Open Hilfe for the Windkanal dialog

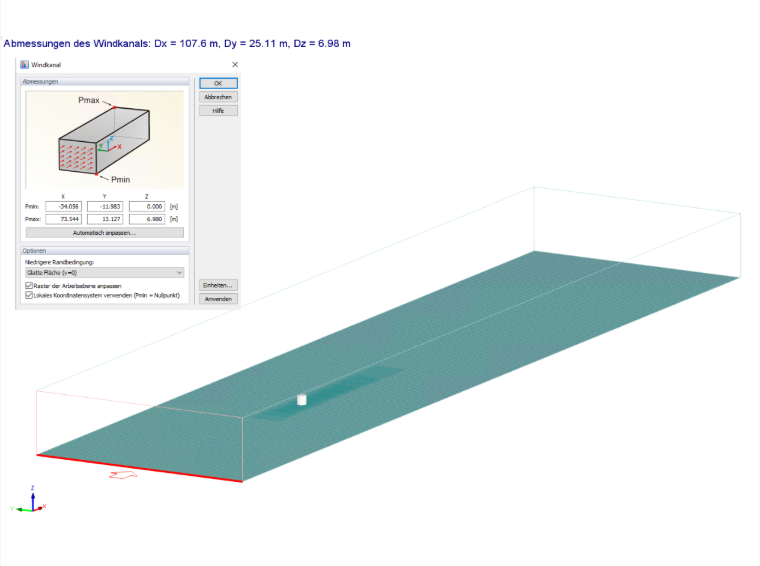coord(218,110)
